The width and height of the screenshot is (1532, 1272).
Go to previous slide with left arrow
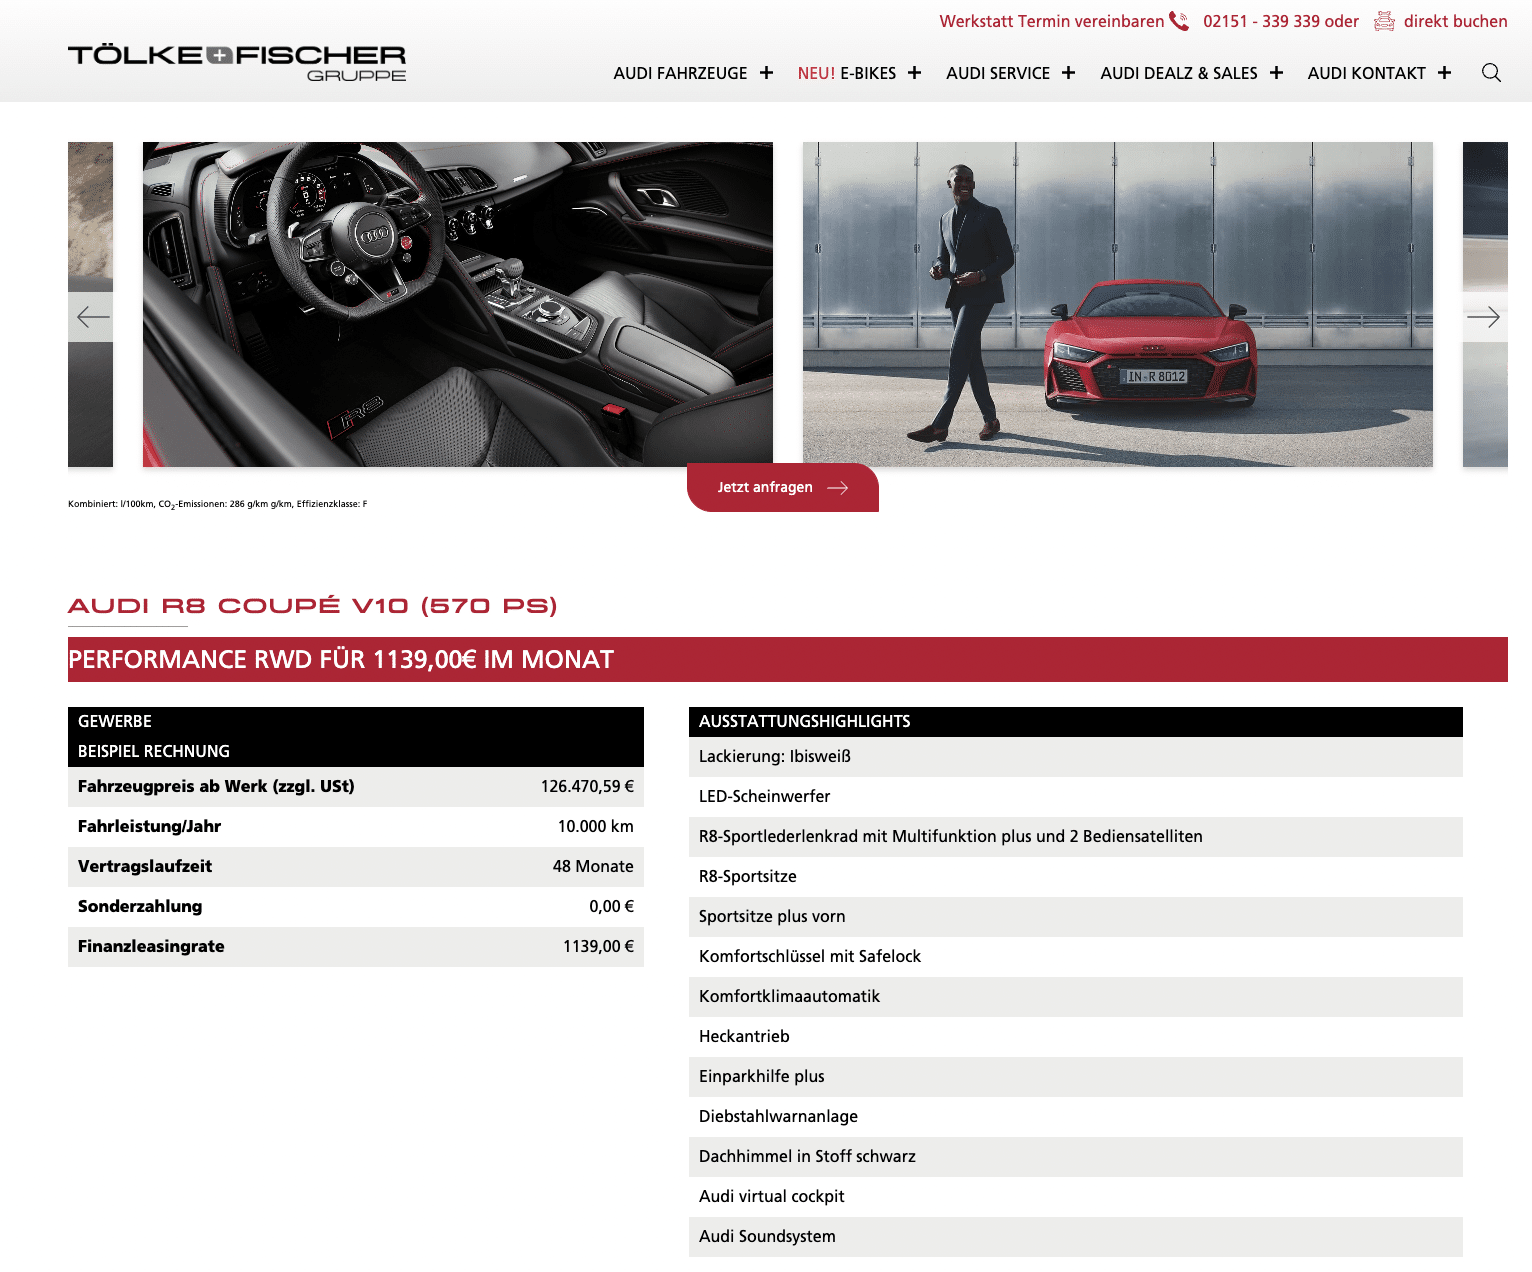pos(93,317)
